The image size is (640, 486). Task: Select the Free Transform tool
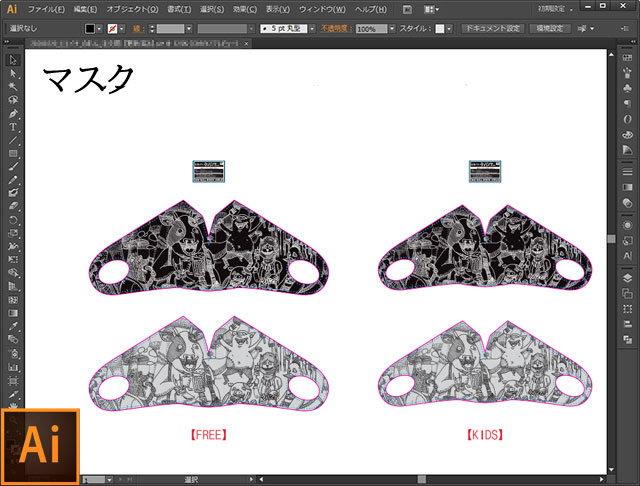pos(13,260)
